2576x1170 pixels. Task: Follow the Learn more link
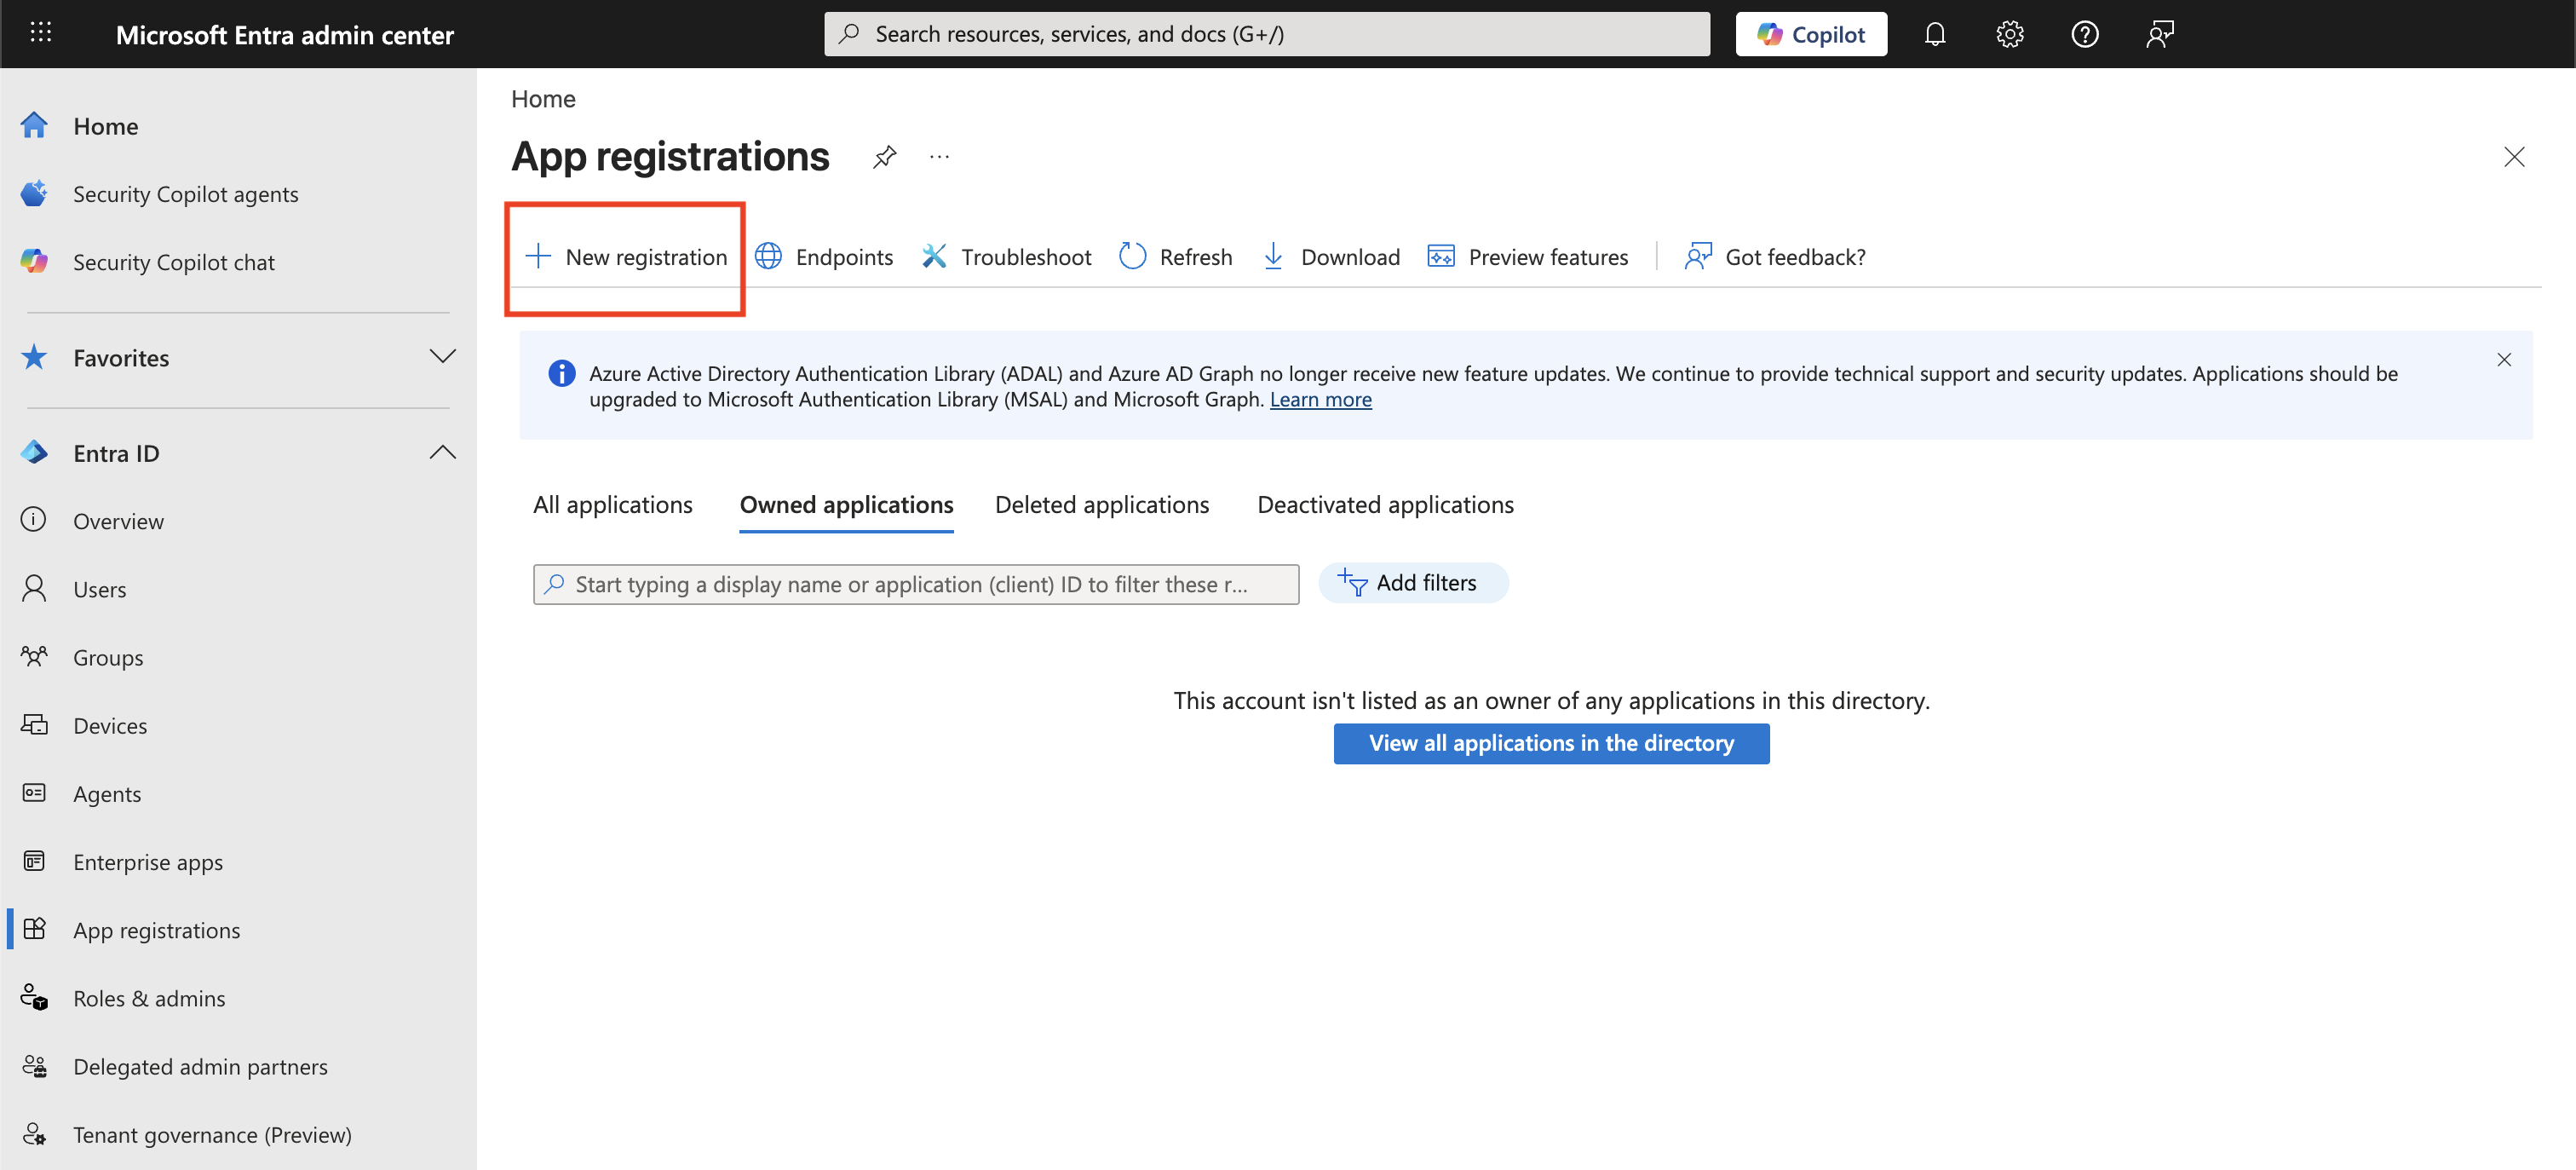tap(1320, 399)
